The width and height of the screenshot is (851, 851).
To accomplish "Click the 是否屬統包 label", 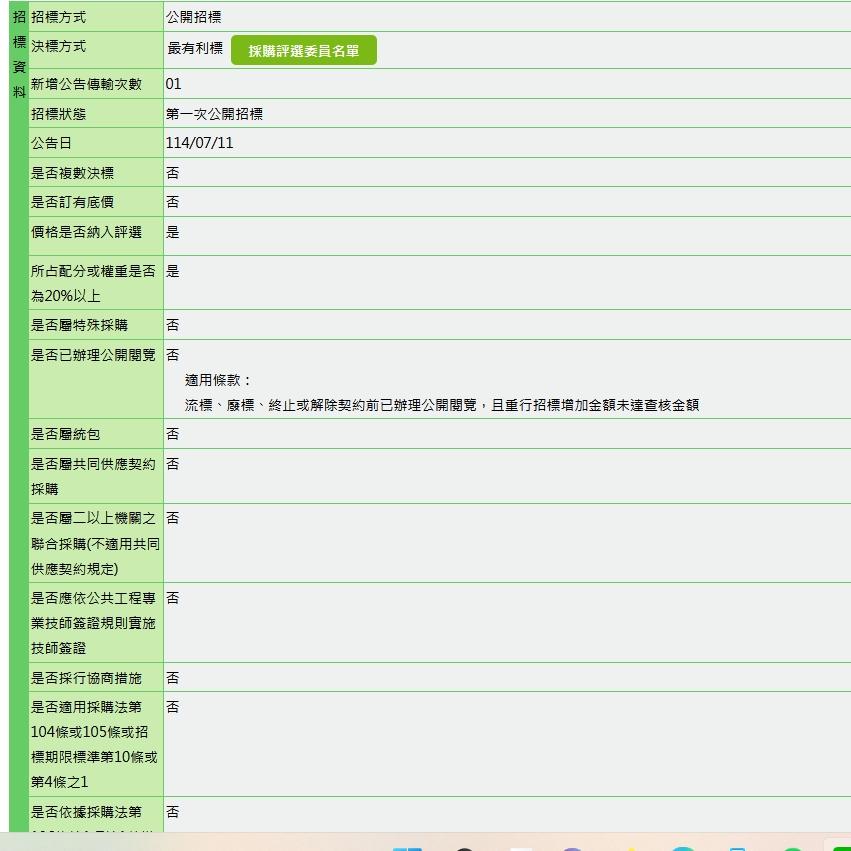I will pos(66,434).
